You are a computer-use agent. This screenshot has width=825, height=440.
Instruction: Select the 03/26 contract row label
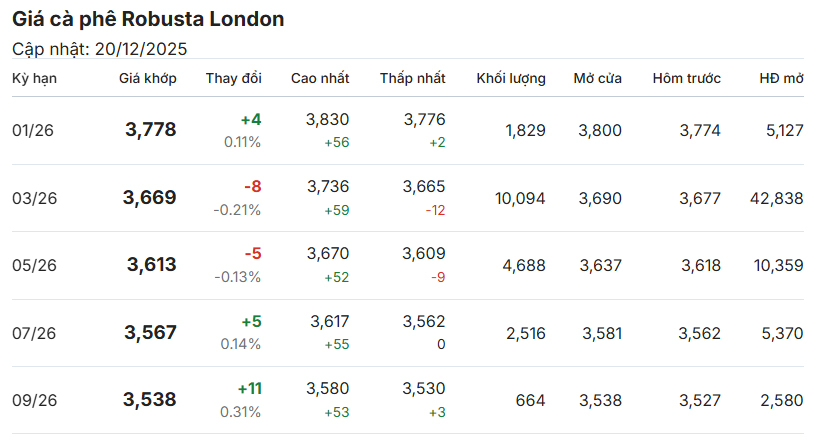click(35, 198)
